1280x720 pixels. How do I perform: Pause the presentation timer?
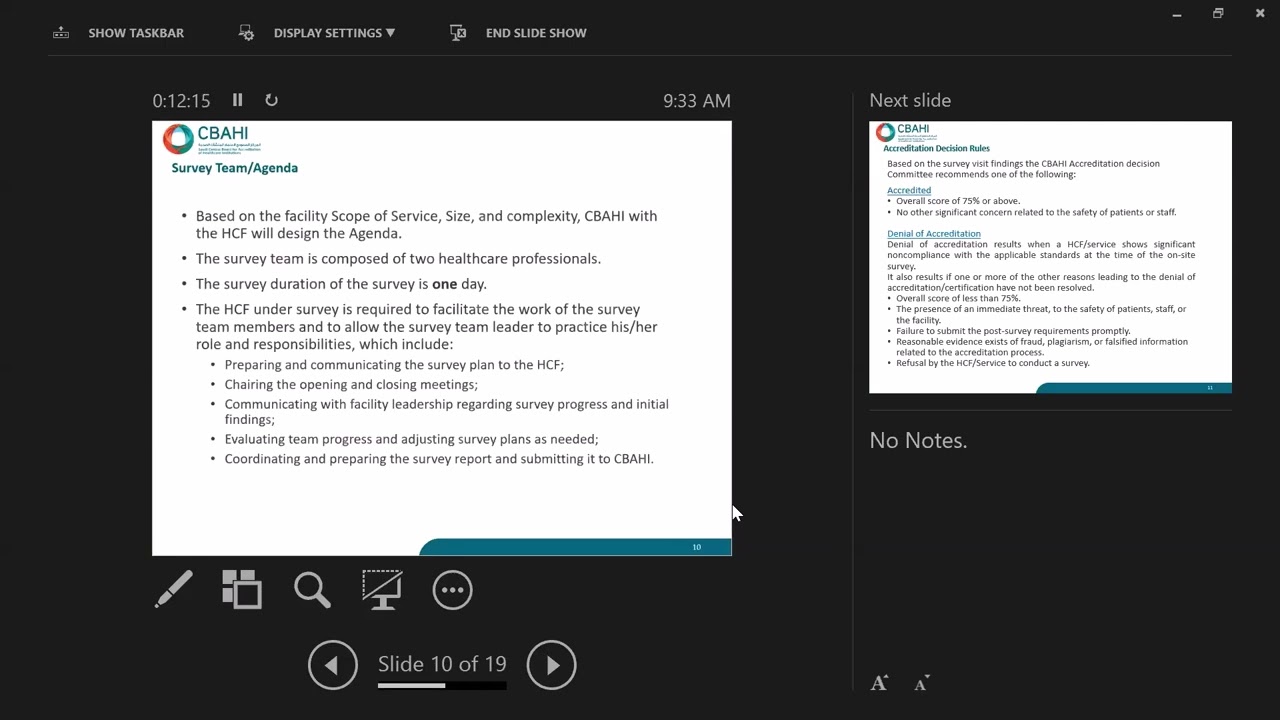pyautogui.click(x=237, y=100)
